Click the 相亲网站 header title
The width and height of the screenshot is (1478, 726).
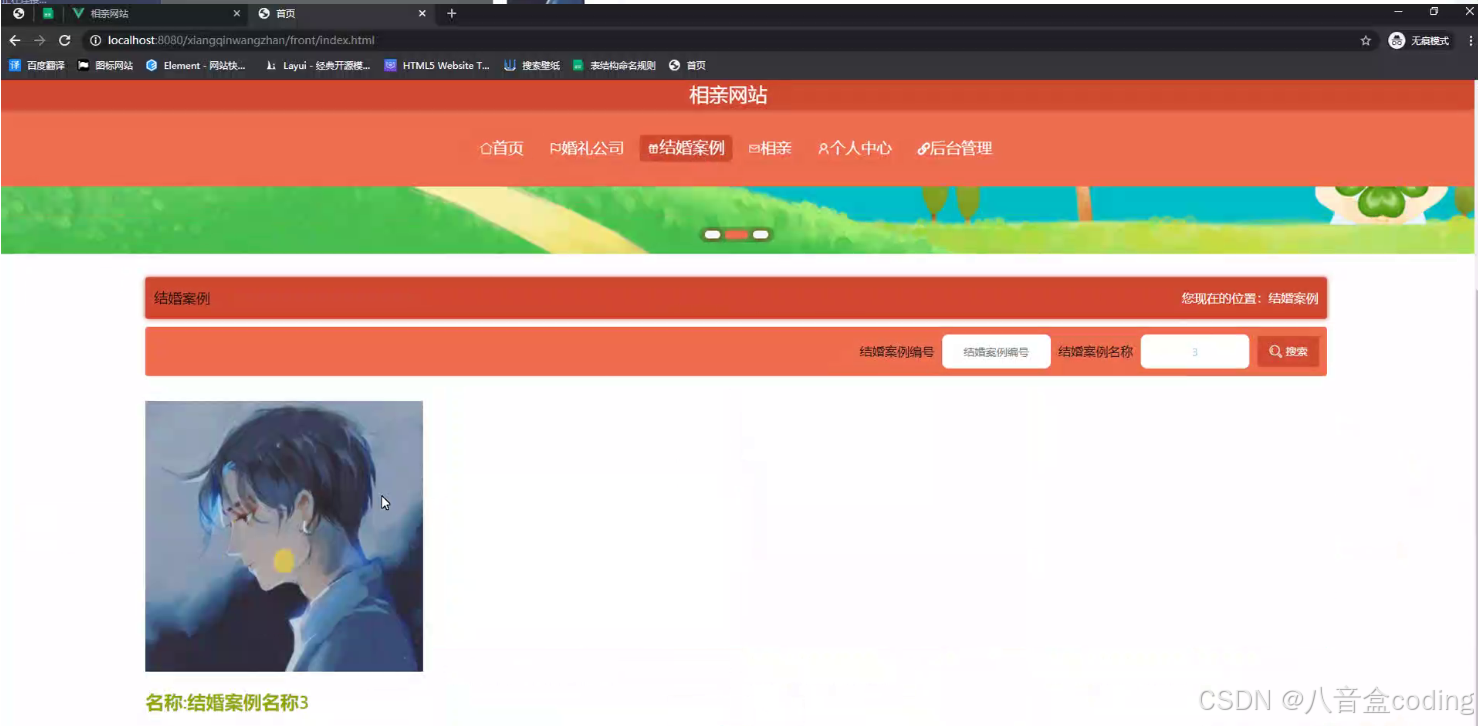click(728, 96)
